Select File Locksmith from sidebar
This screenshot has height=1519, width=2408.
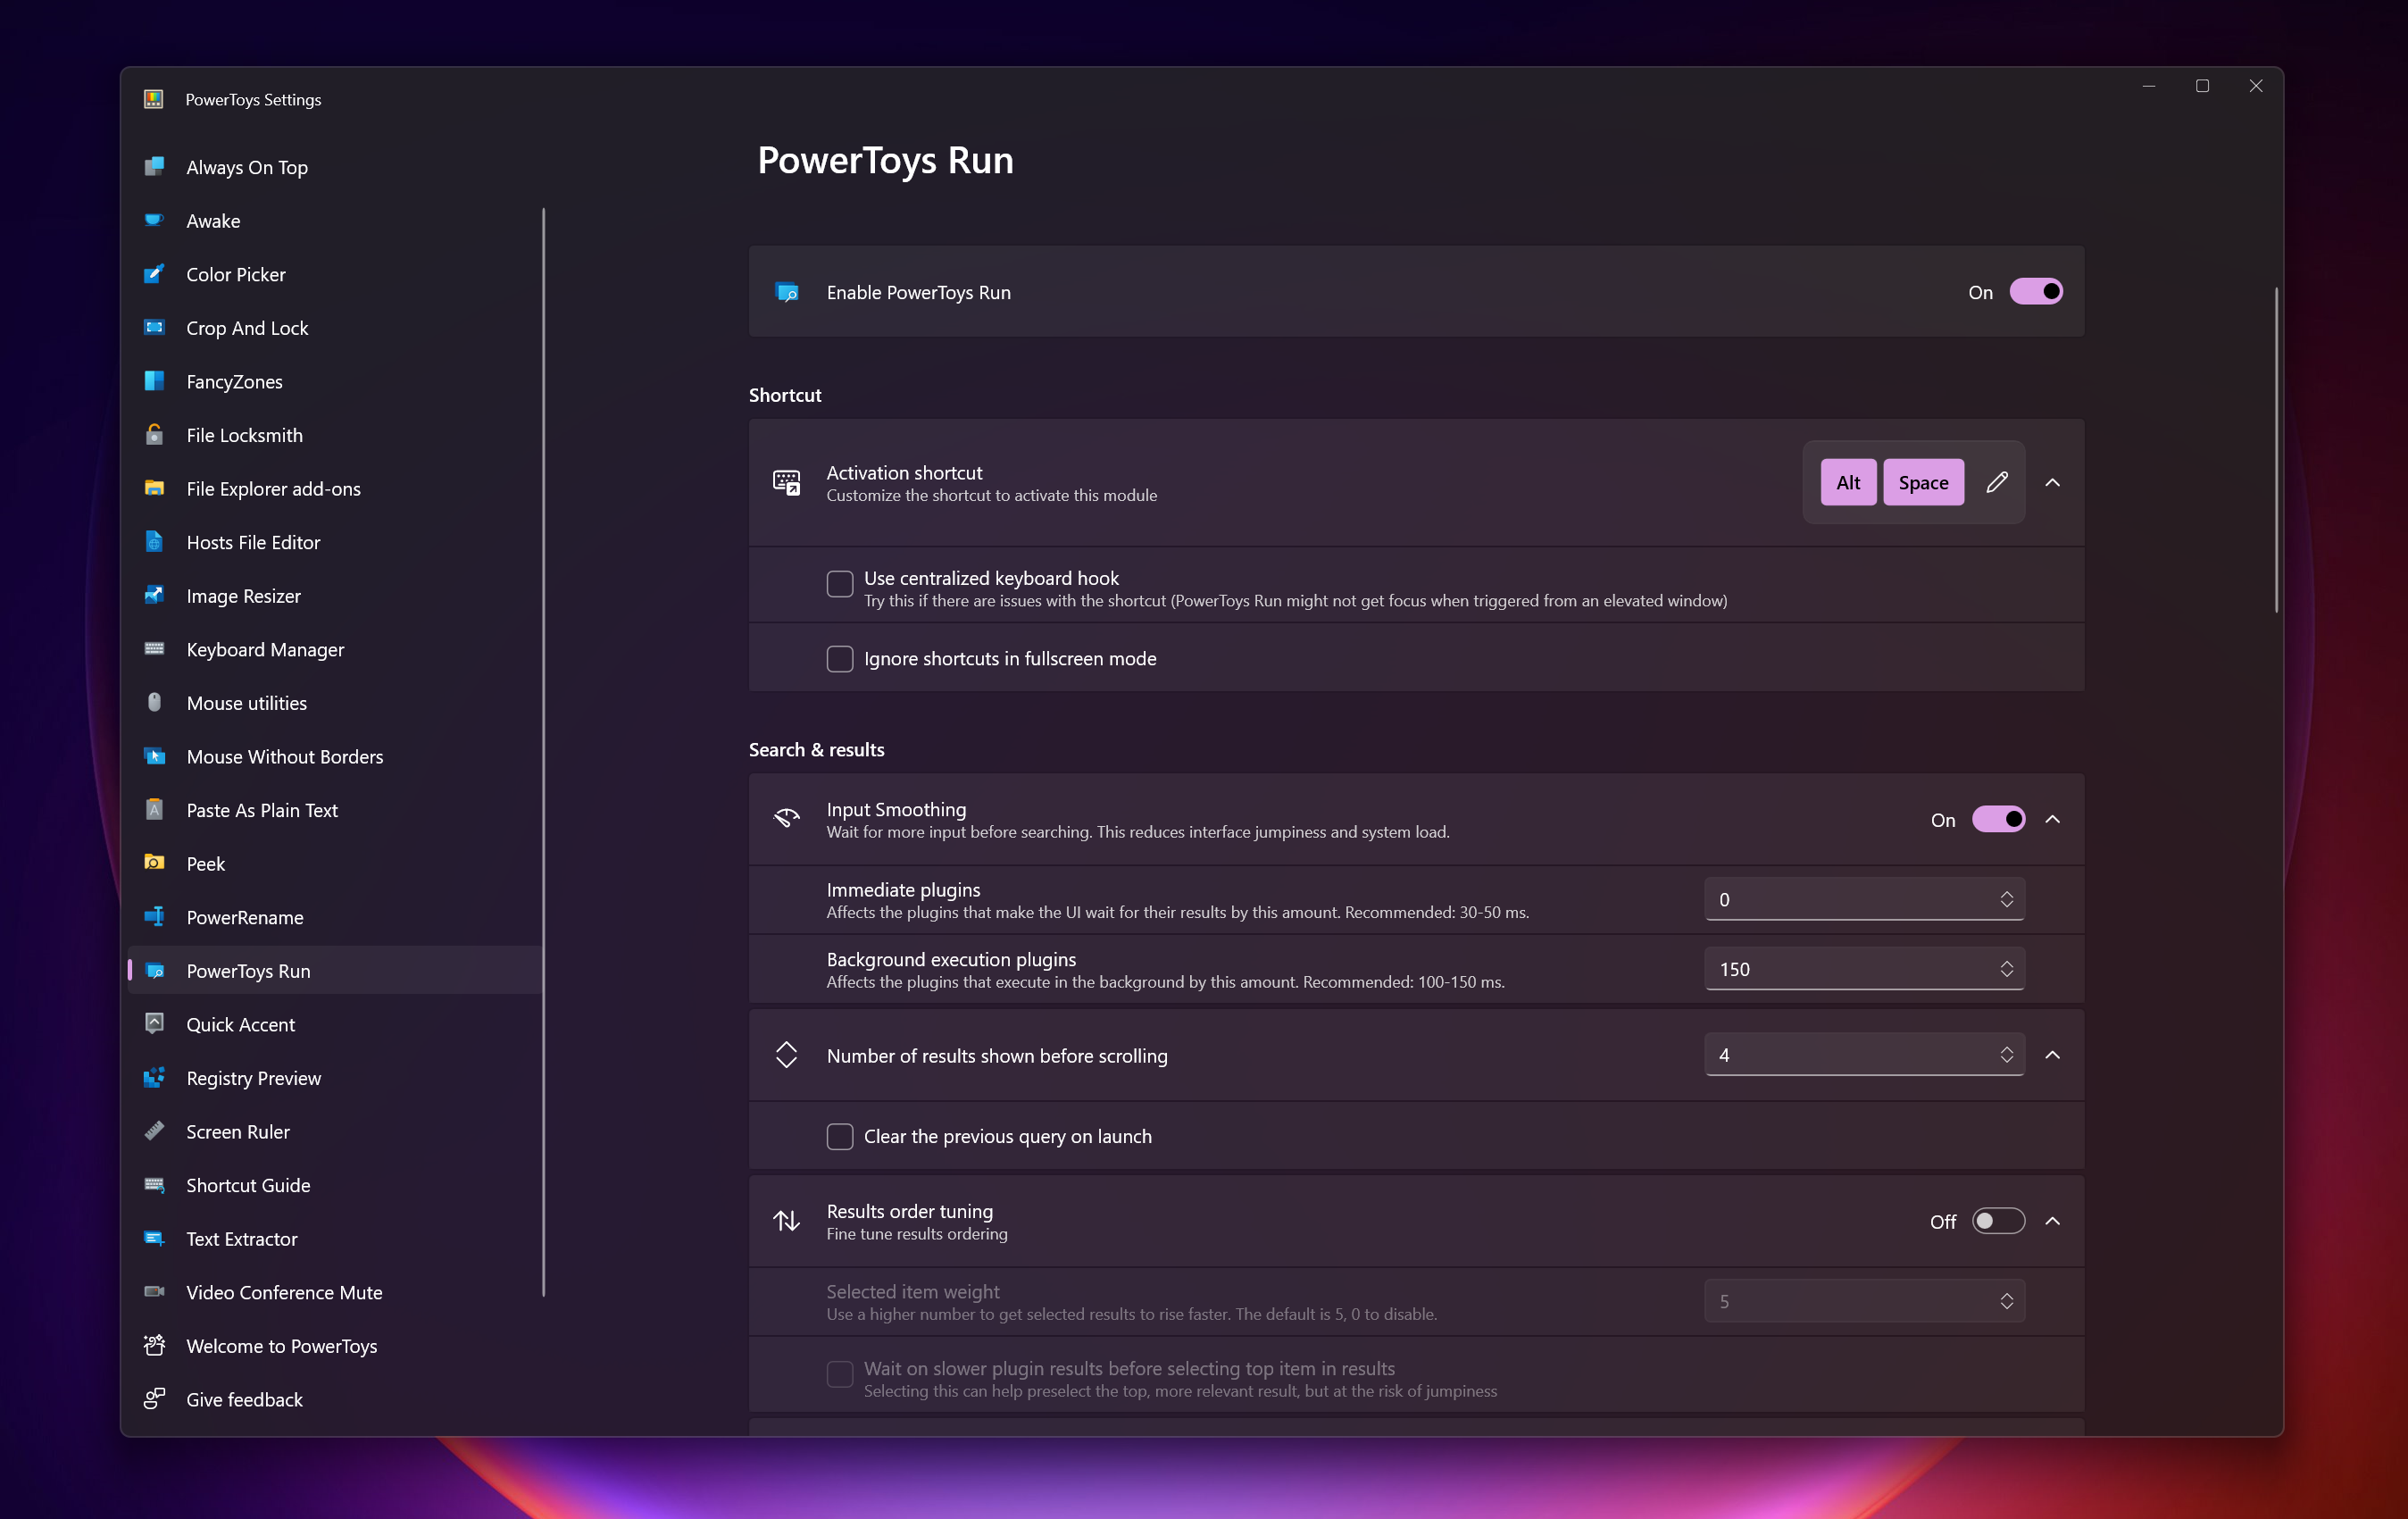pos(243,434)
